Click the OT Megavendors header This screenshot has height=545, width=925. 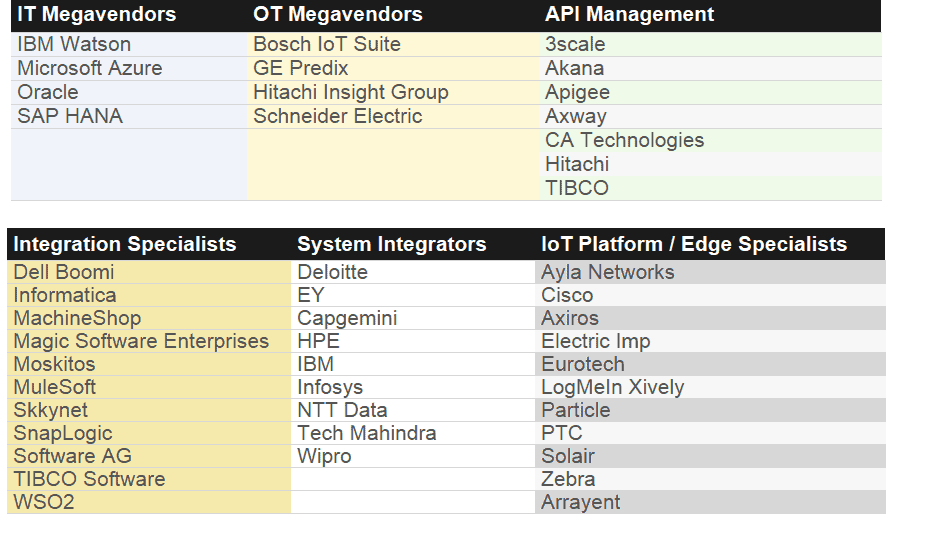click(x=337, y=15)
